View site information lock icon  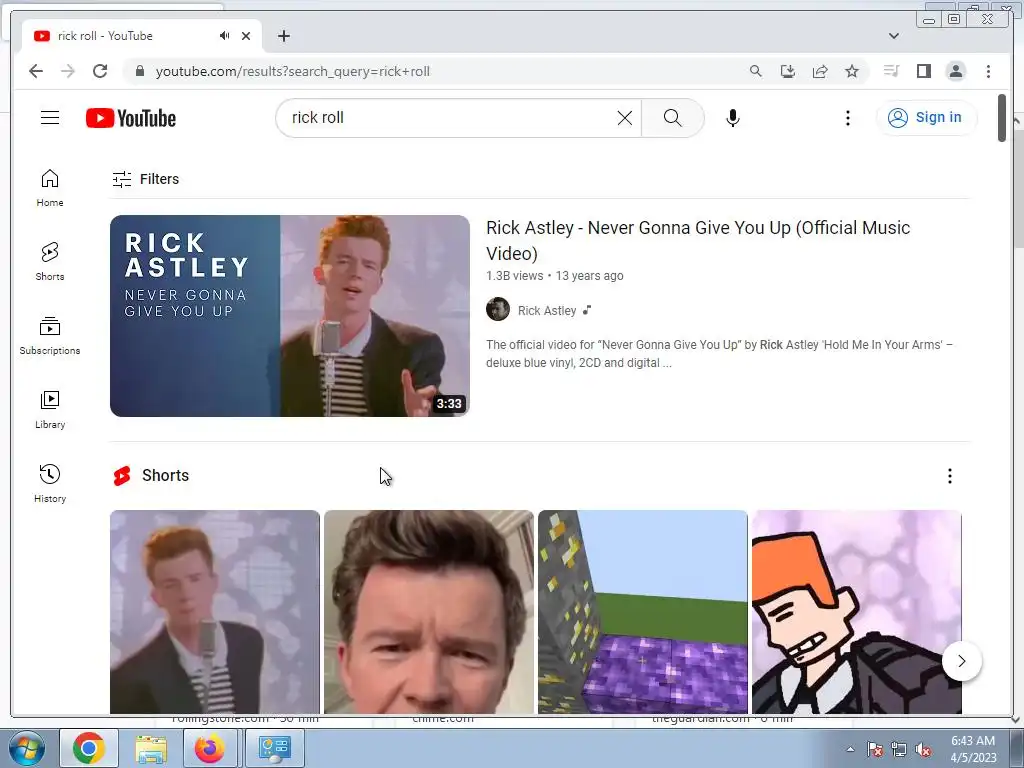tap(140, 71)
